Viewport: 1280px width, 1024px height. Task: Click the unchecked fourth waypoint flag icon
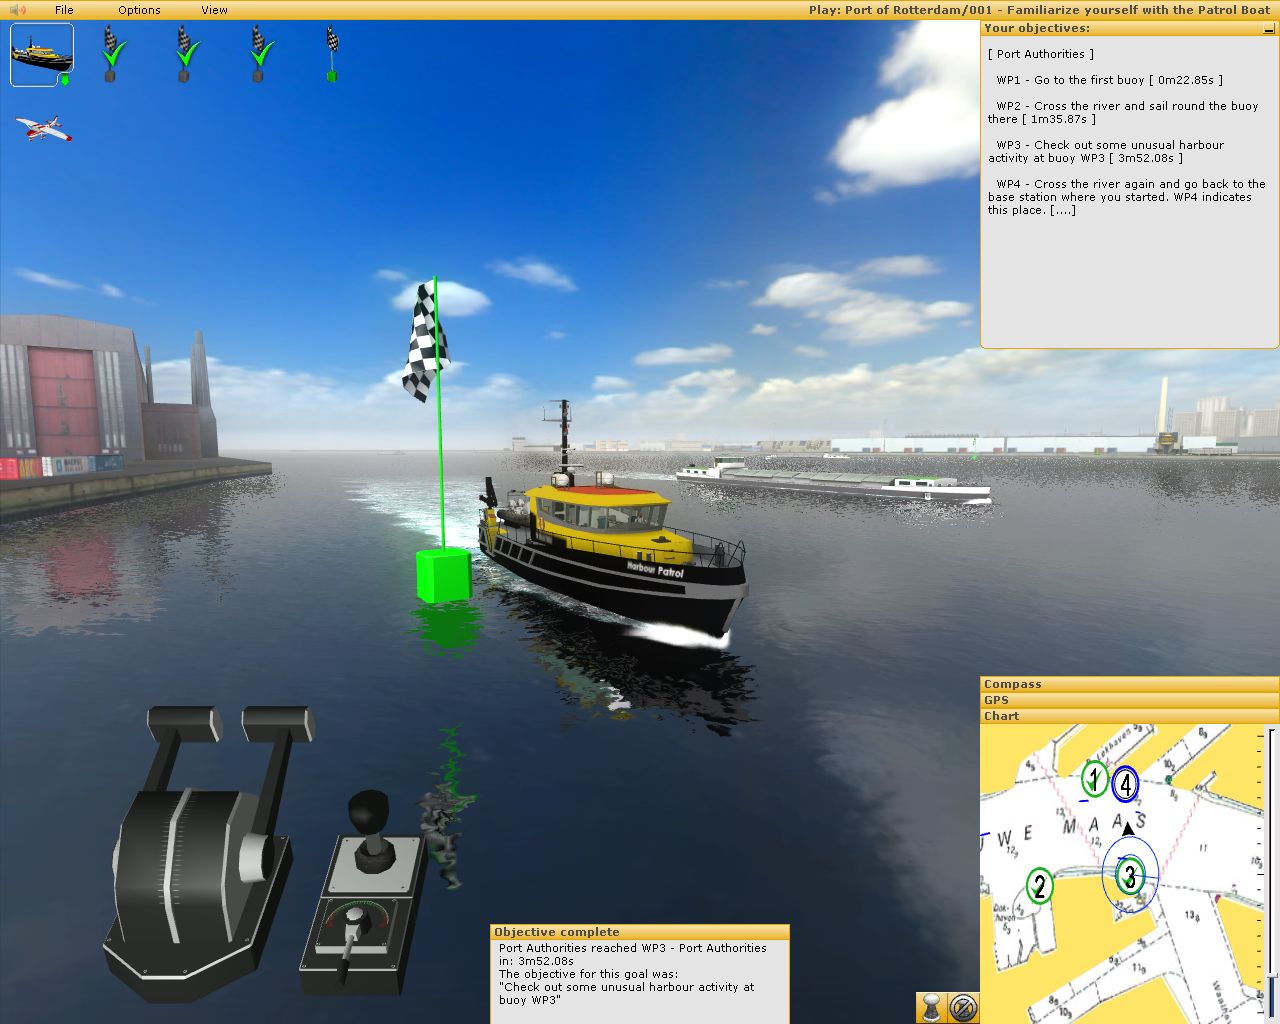coord(332,54)
